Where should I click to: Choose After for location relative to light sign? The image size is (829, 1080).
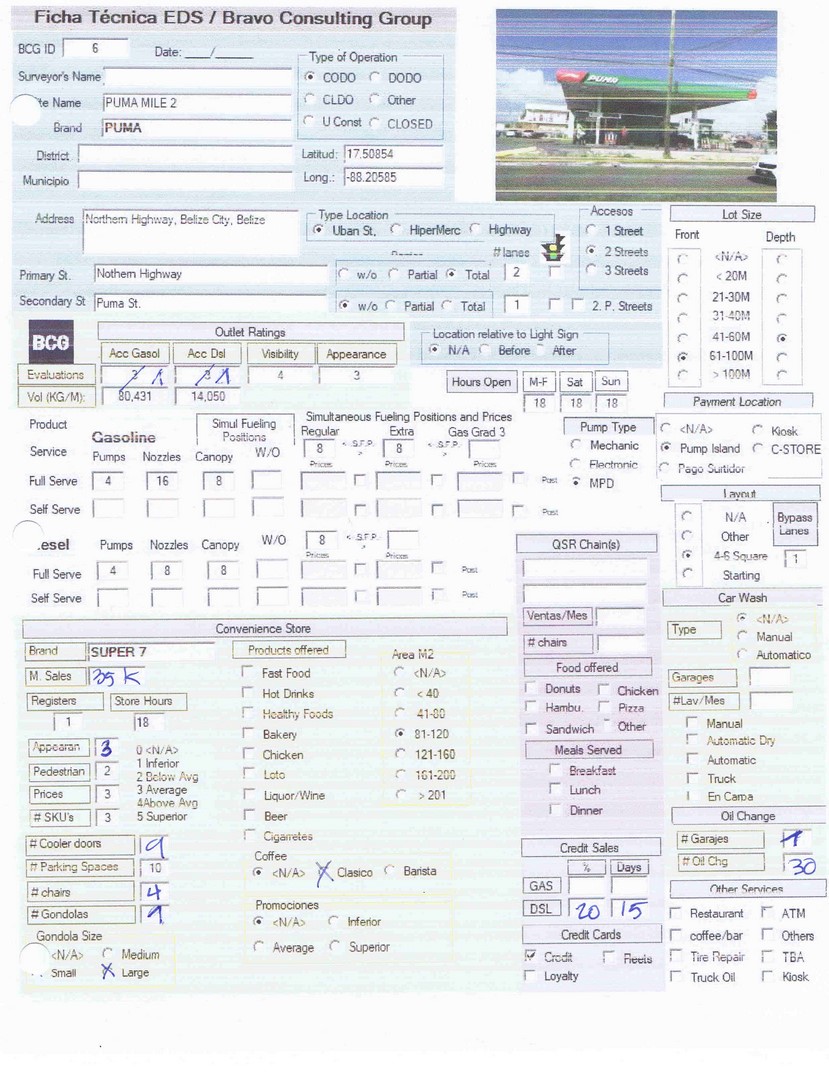pos(541,350)
